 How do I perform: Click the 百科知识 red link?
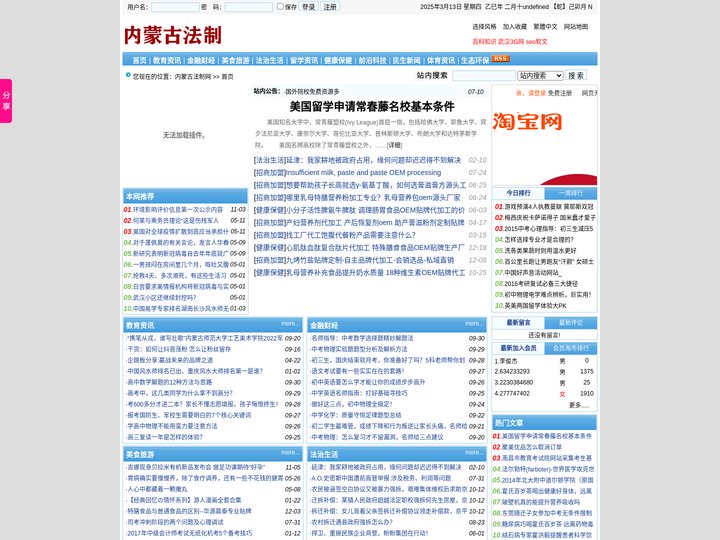(x=484, y=42)
